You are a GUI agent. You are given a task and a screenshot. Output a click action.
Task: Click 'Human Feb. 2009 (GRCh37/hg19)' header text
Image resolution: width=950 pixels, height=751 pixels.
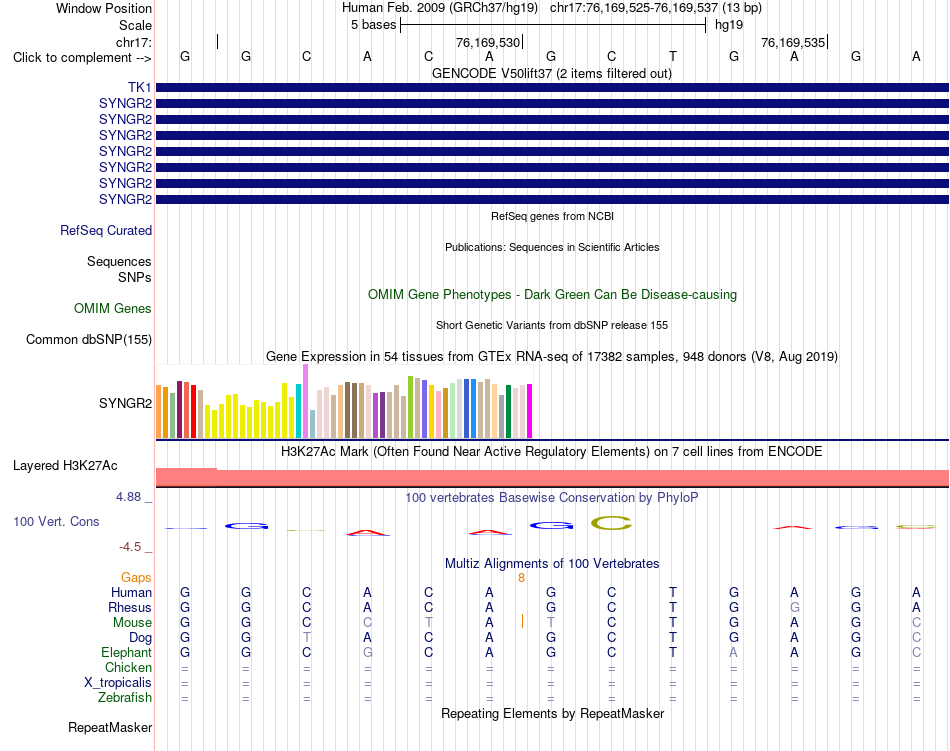click(x=440, y=8)
